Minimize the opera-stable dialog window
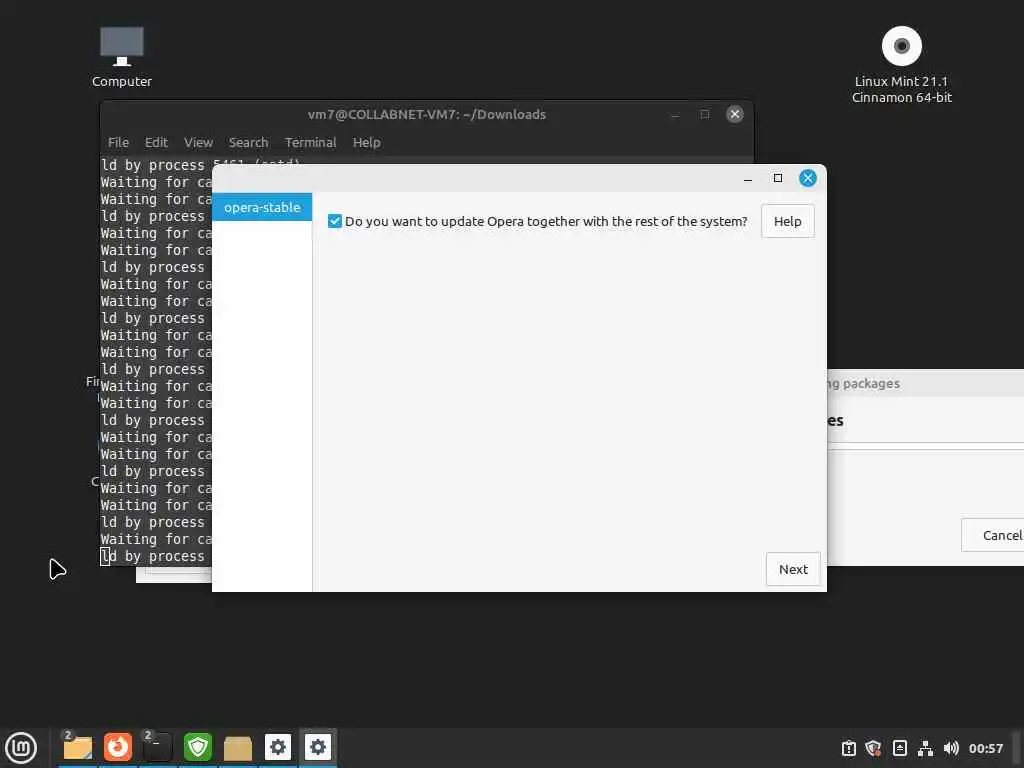1024x768 pixels. click(x=748, y=178)
